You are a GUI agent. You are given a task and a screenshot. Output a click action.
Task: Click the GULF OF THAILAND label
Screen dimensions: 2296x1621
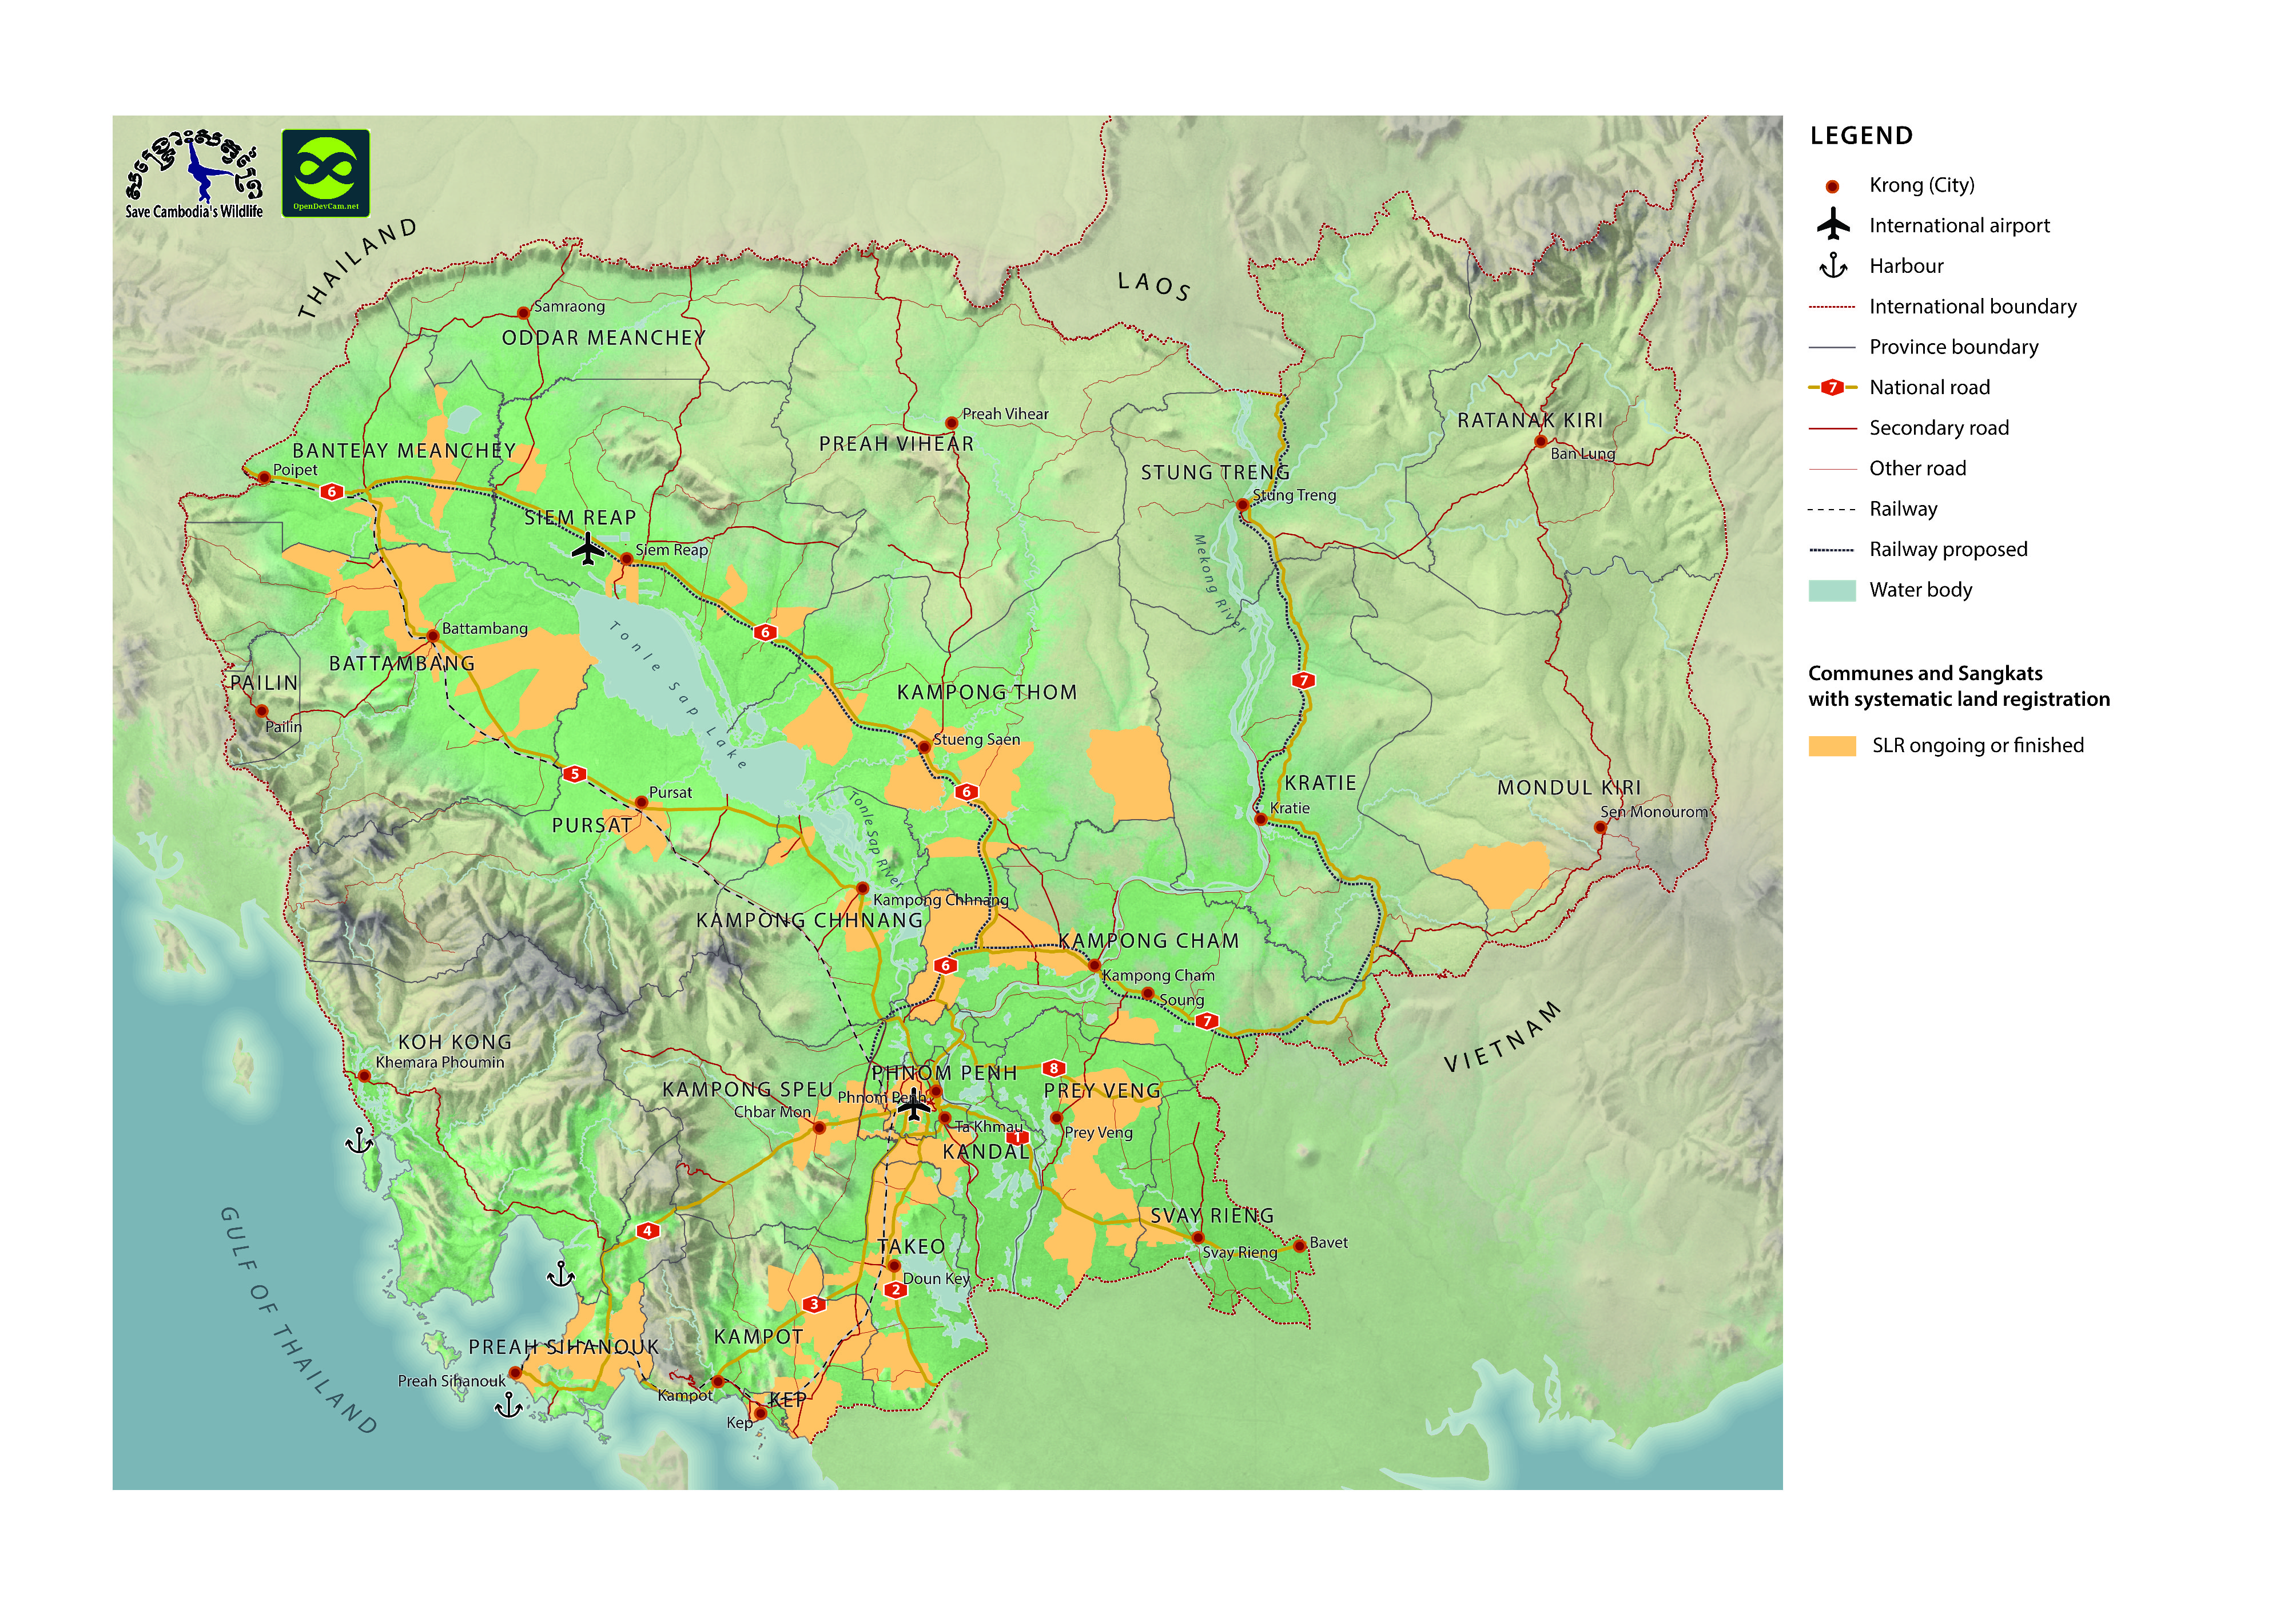tap(298, 1321)
